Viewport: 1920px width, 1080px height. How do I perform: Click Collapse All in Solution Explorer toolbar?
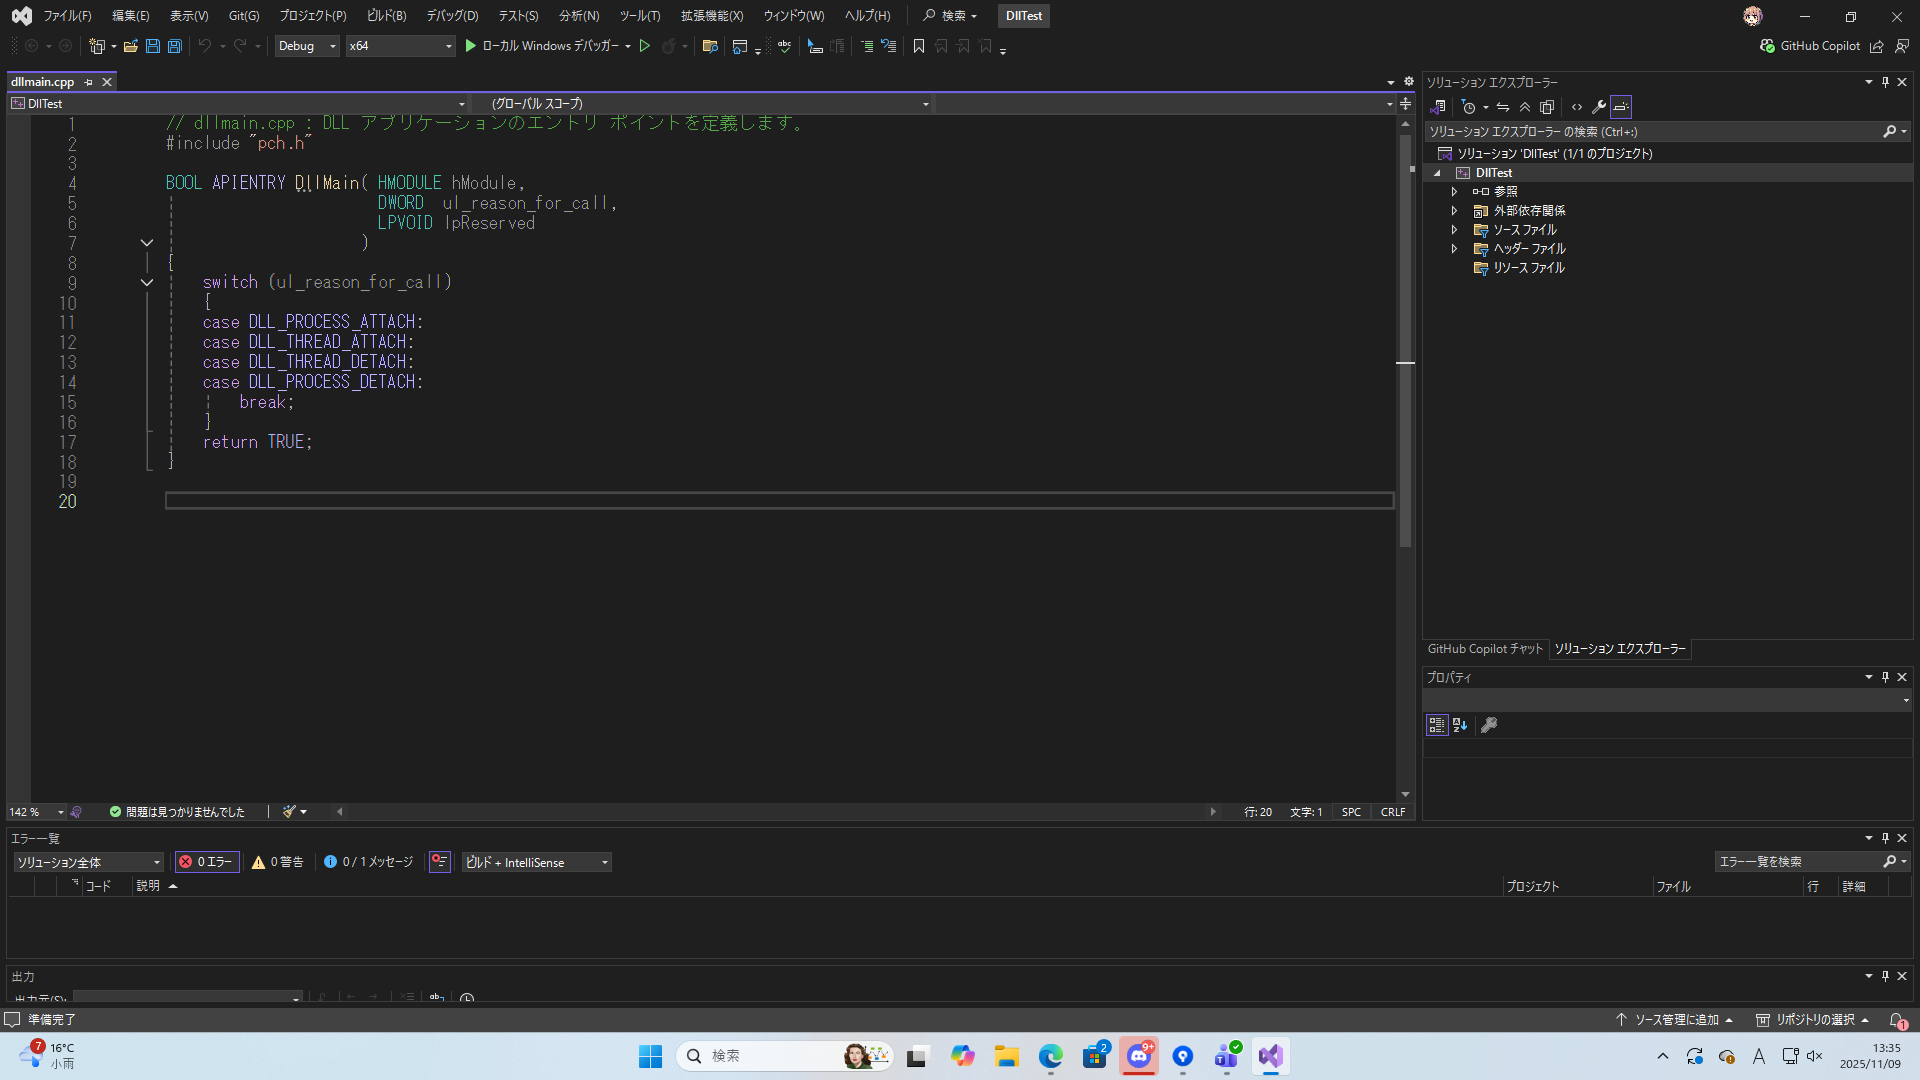pyautogui.click(x=1524, y=107)
